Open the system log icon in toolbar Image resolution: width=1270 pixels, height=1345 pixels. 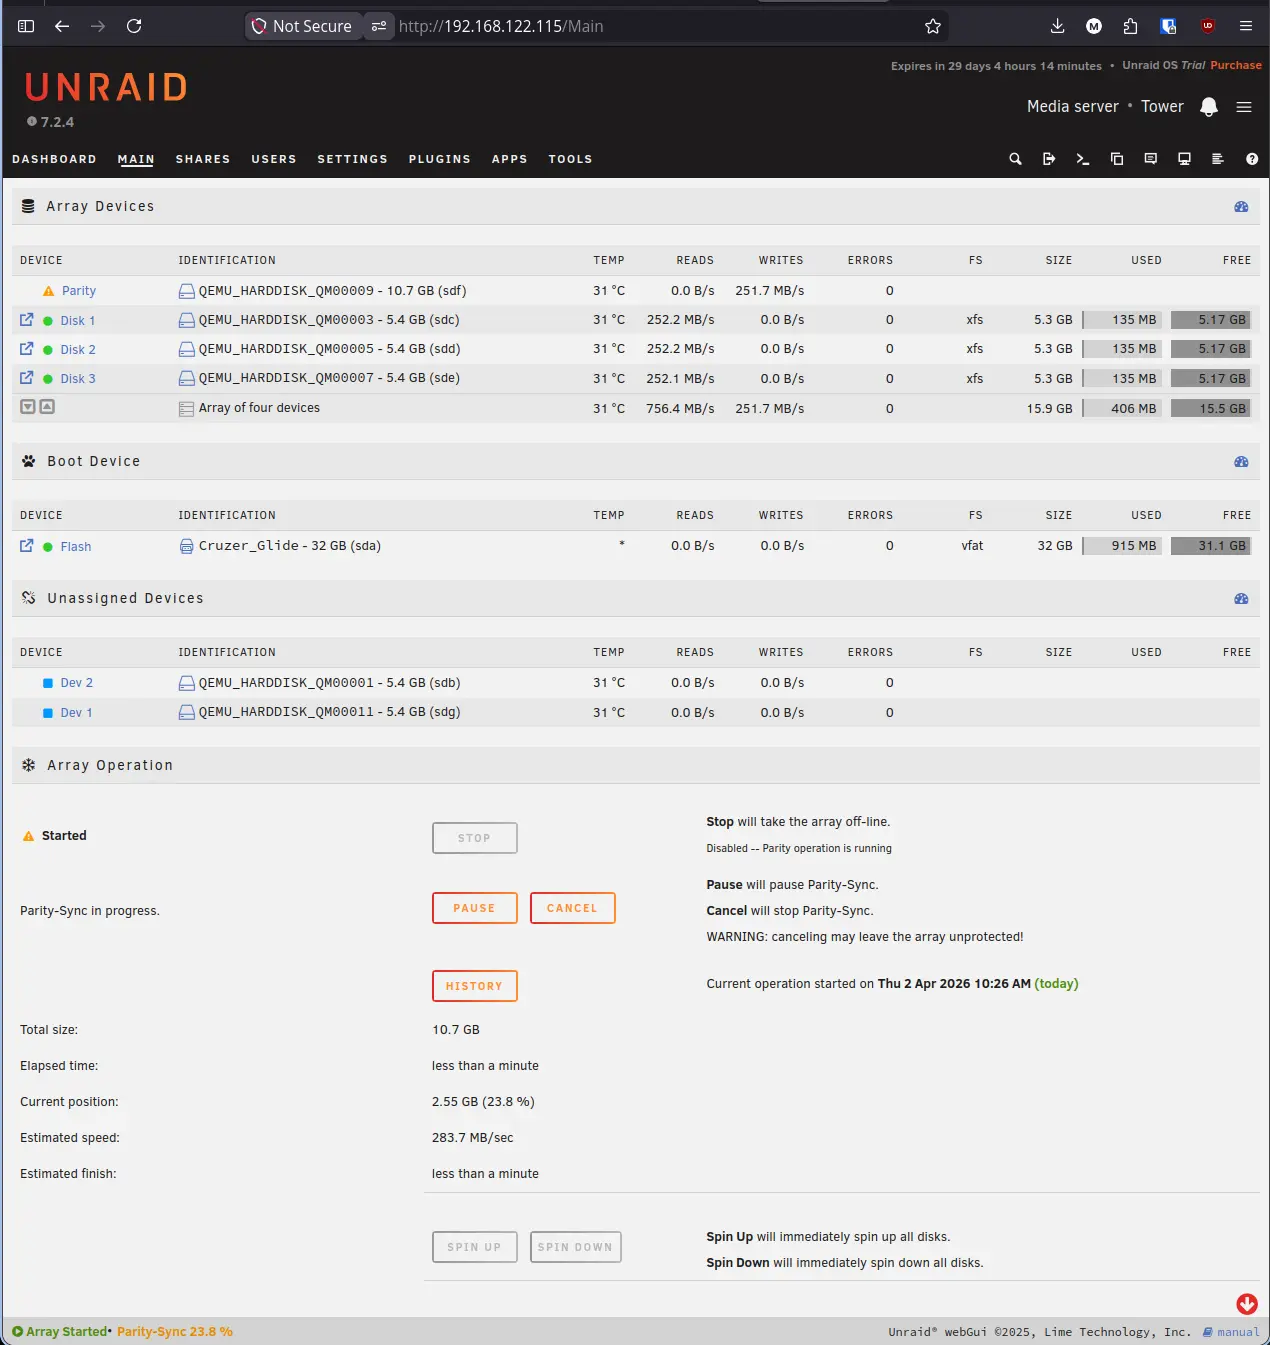[1218, 159]
